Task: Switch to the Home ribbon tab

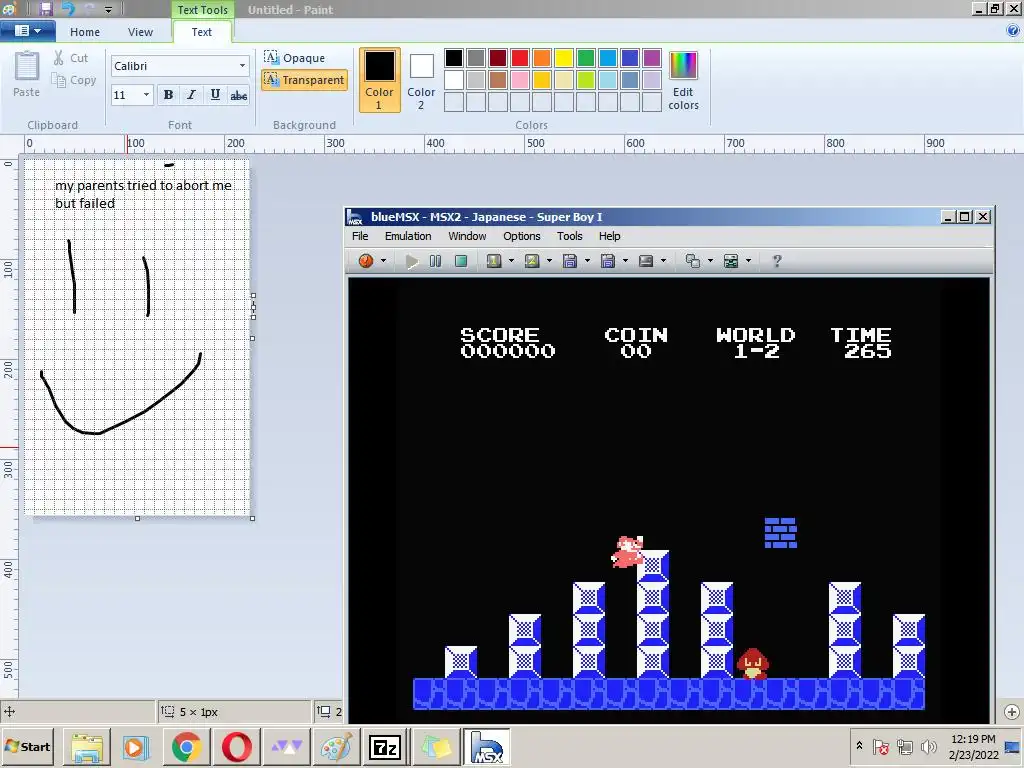Action: pos(85,32)
